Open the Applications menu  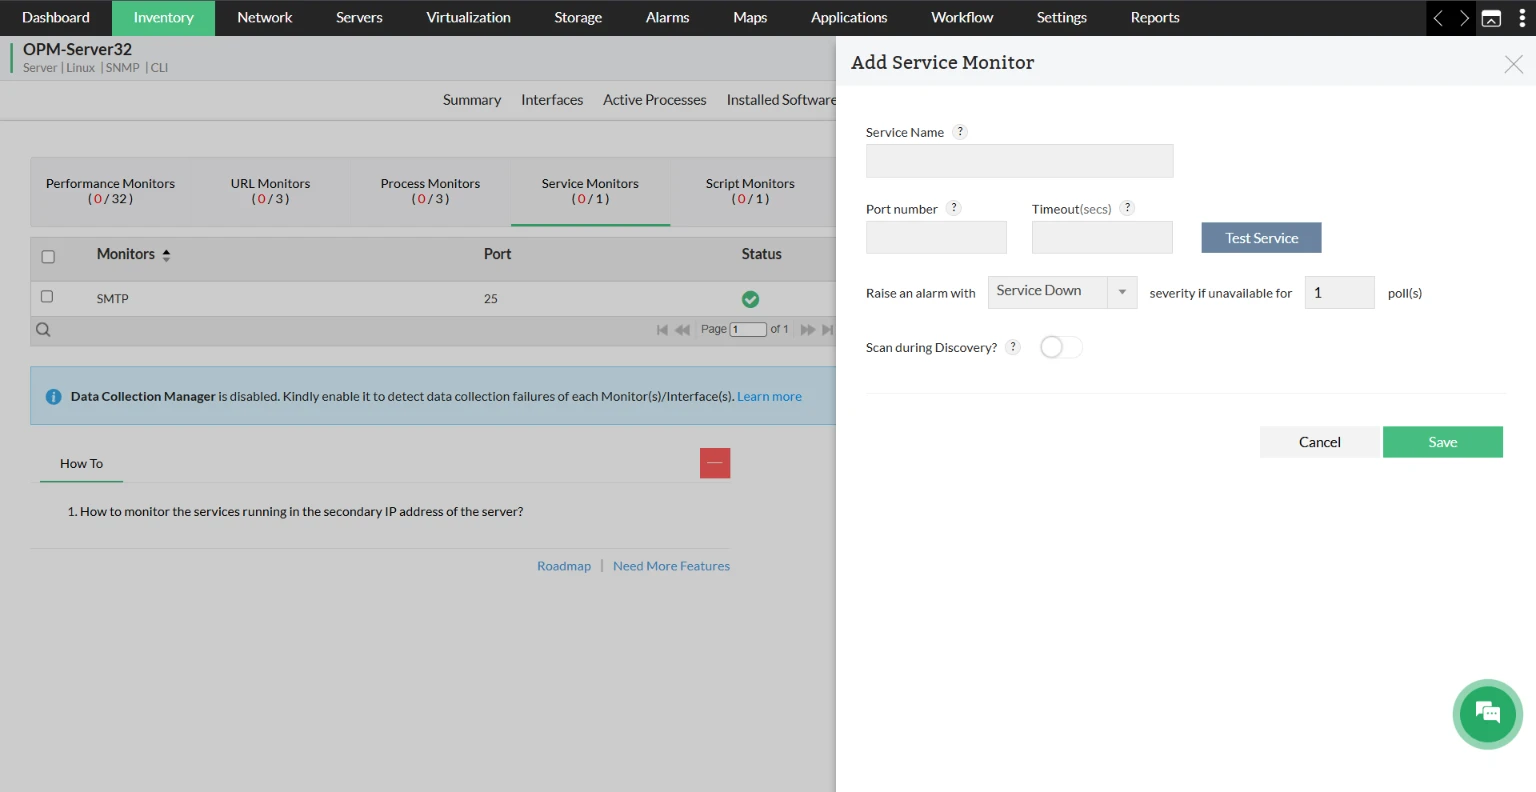(849, 18)
